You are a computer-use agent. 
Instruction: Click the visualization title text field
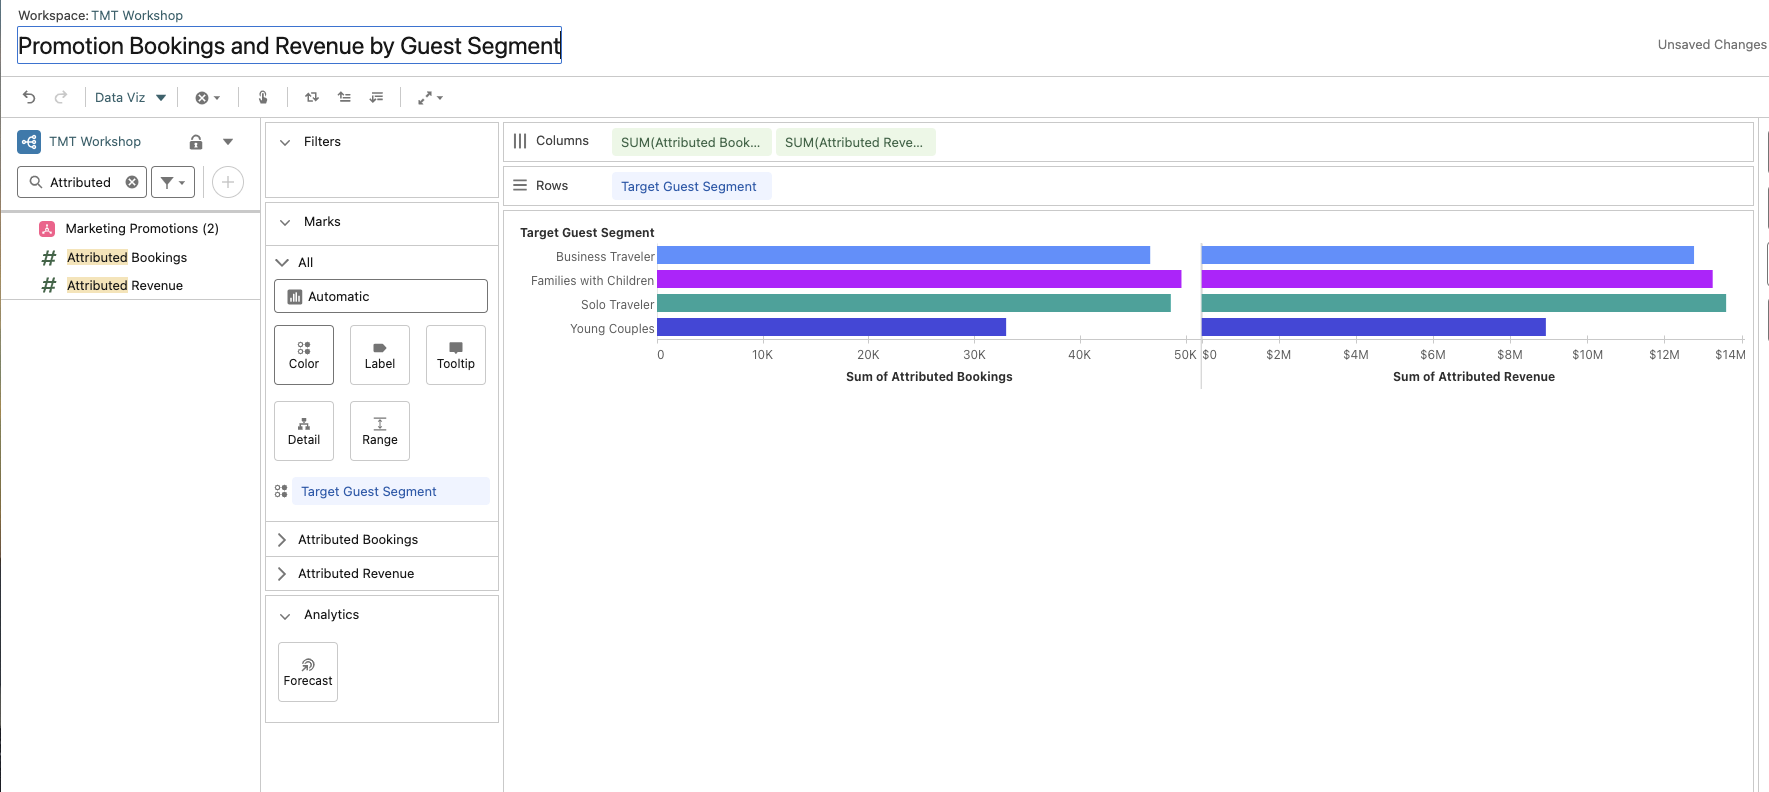pyautogui.click(x=289, y=46)
